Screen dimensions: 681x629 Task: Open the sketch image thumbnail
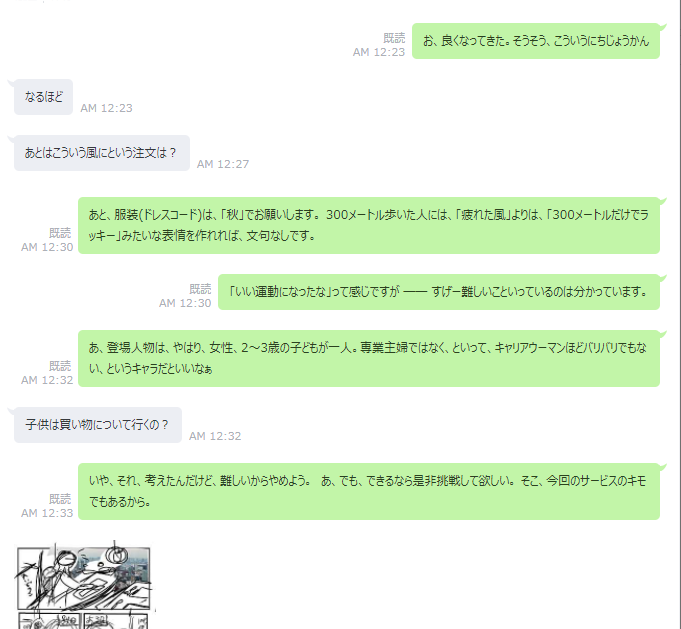pos(84,585)
